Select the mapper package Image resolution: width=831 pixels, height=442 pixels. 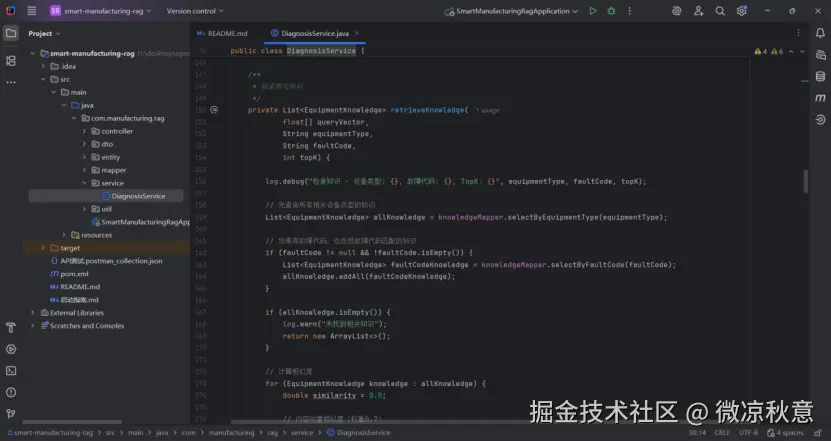pos(109,170)
